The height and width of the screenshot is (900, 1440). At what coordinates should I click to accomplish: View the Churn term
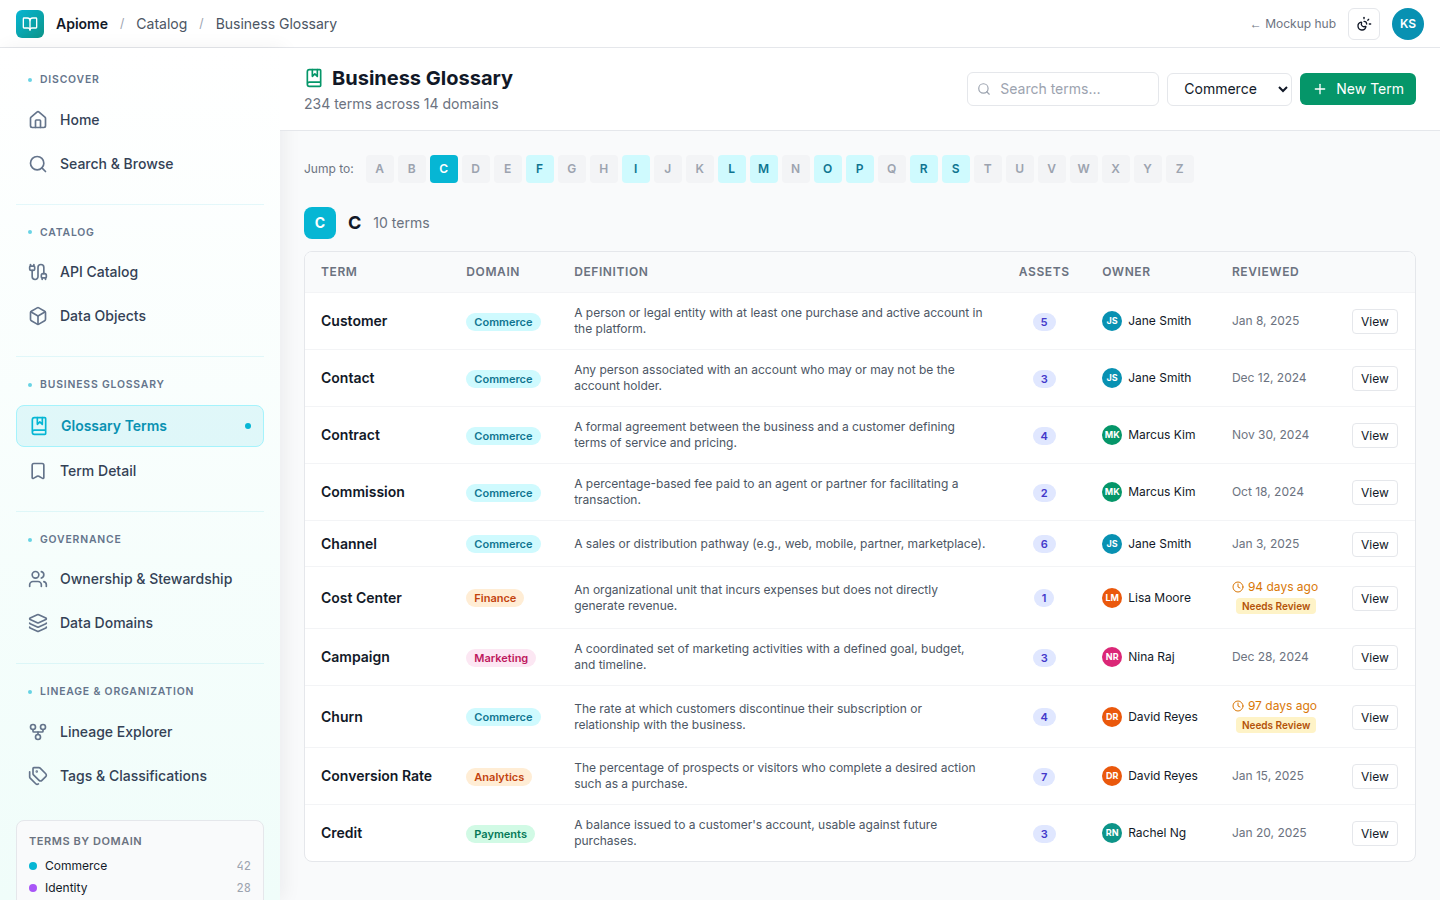point(1375,718)
